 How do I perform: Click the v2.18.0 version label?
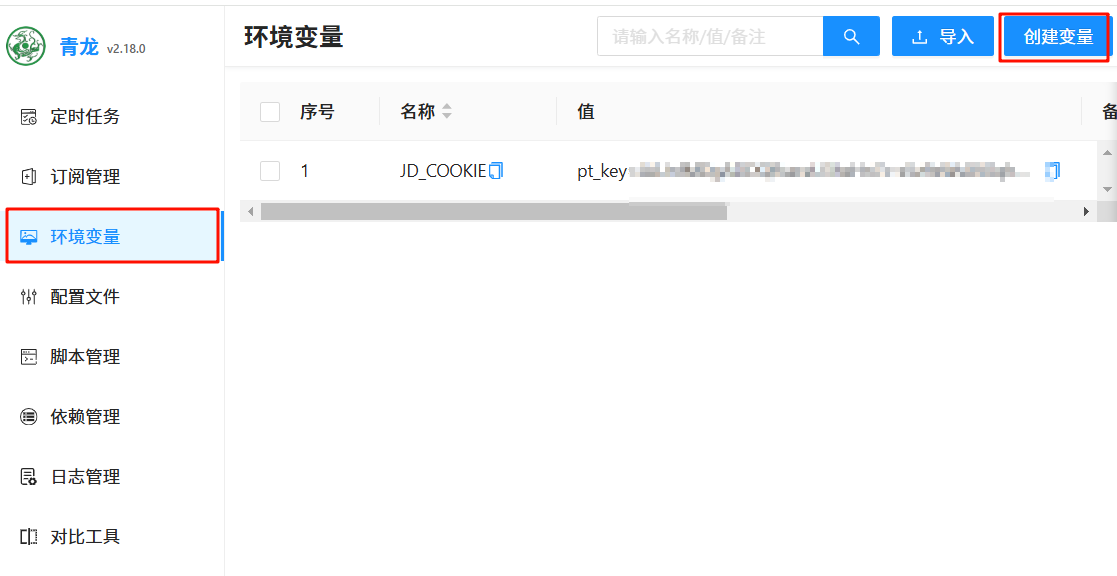click(x=126, y=49)
